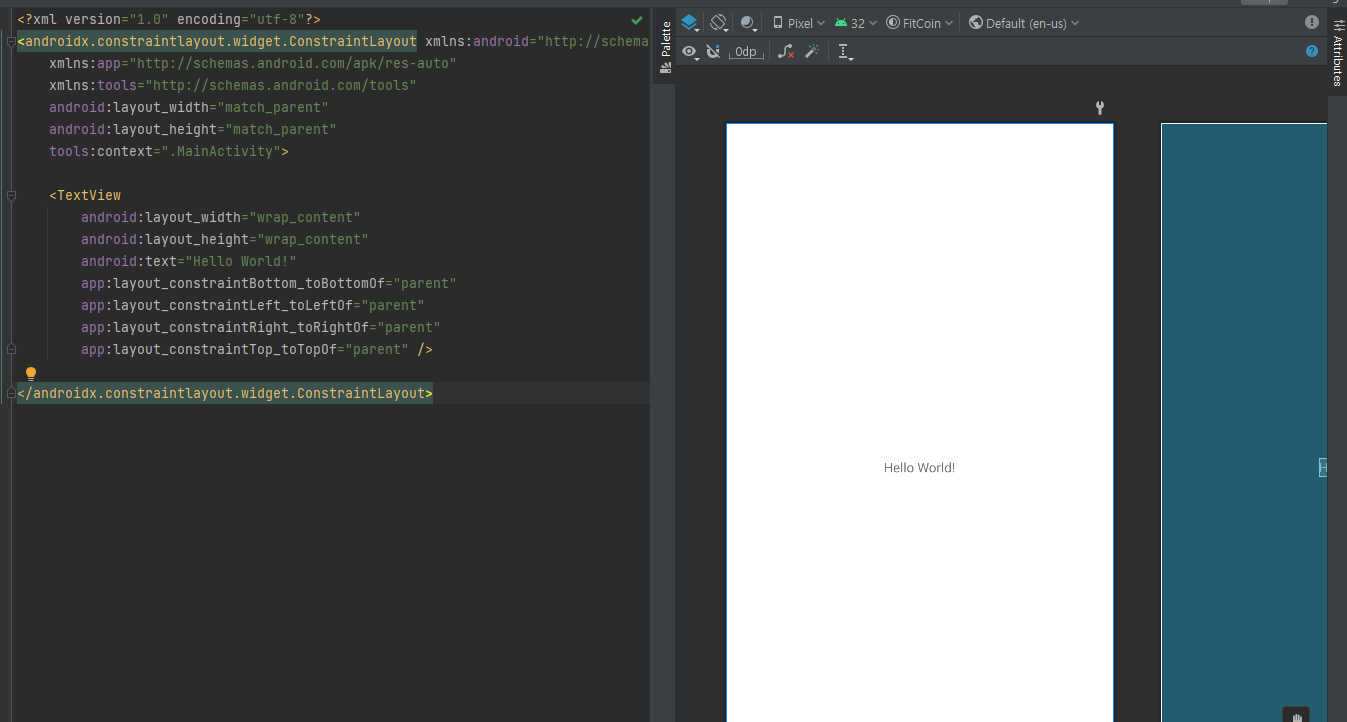Click the yellow lightbulb quick-fix icon
This screenshot has height=722, width=1347.
(30, 373)
